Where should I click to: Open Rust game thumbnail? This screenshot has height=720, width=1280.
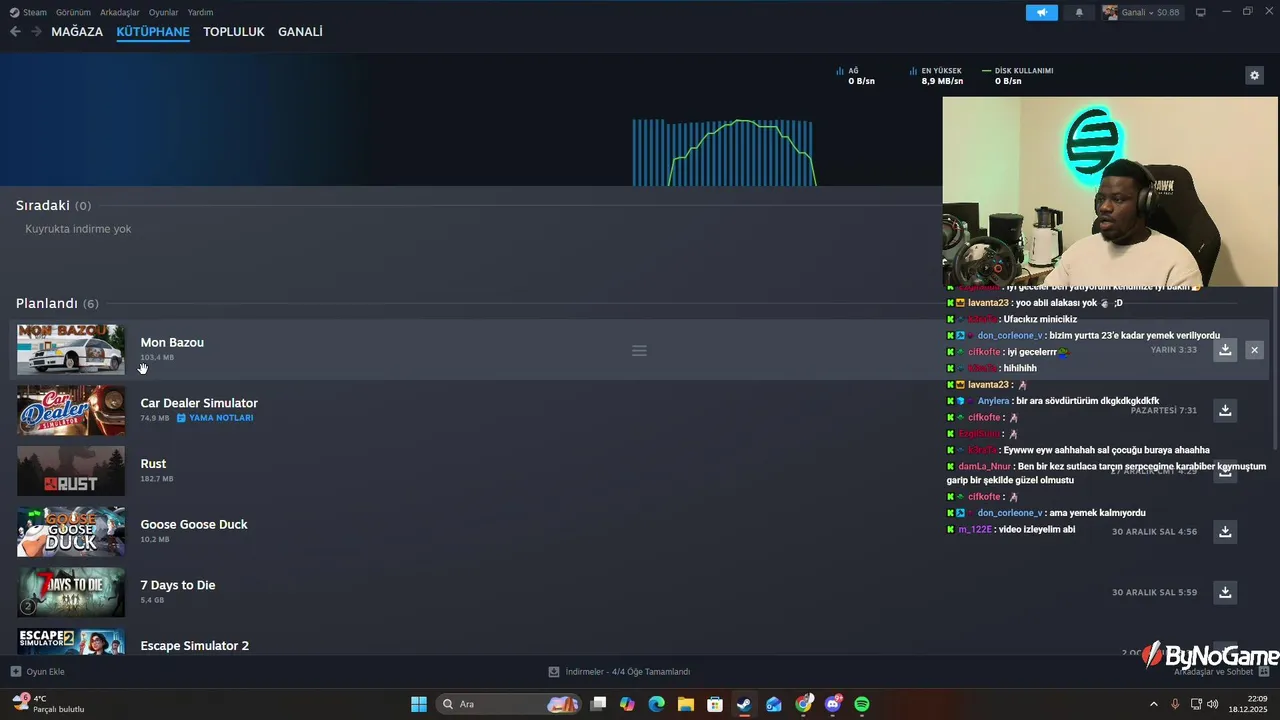pos(71,471)
